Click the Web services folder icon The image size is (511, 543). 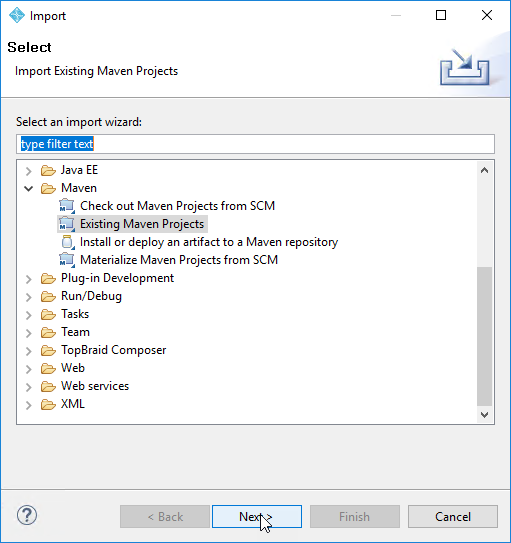point(48,386)
